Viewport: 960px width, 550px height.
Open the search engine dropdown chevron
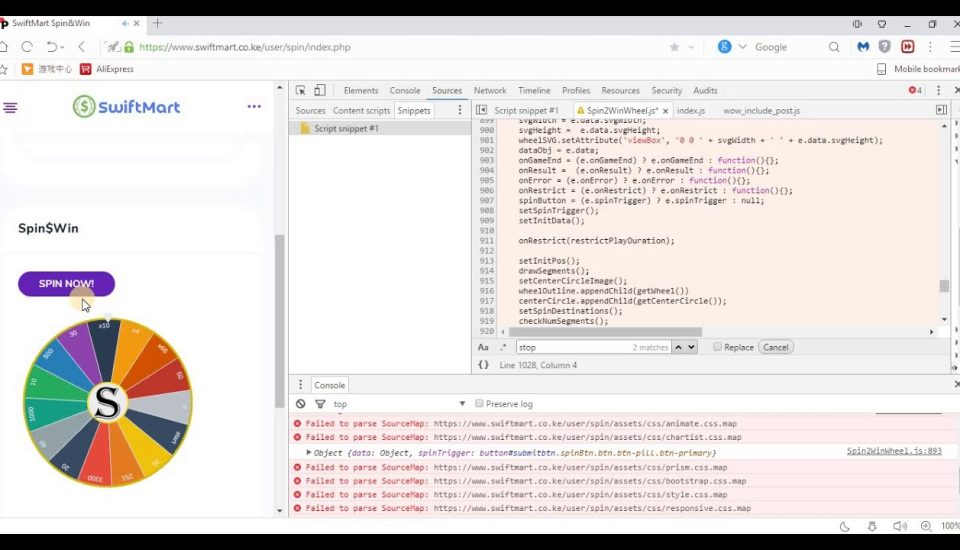743,47
